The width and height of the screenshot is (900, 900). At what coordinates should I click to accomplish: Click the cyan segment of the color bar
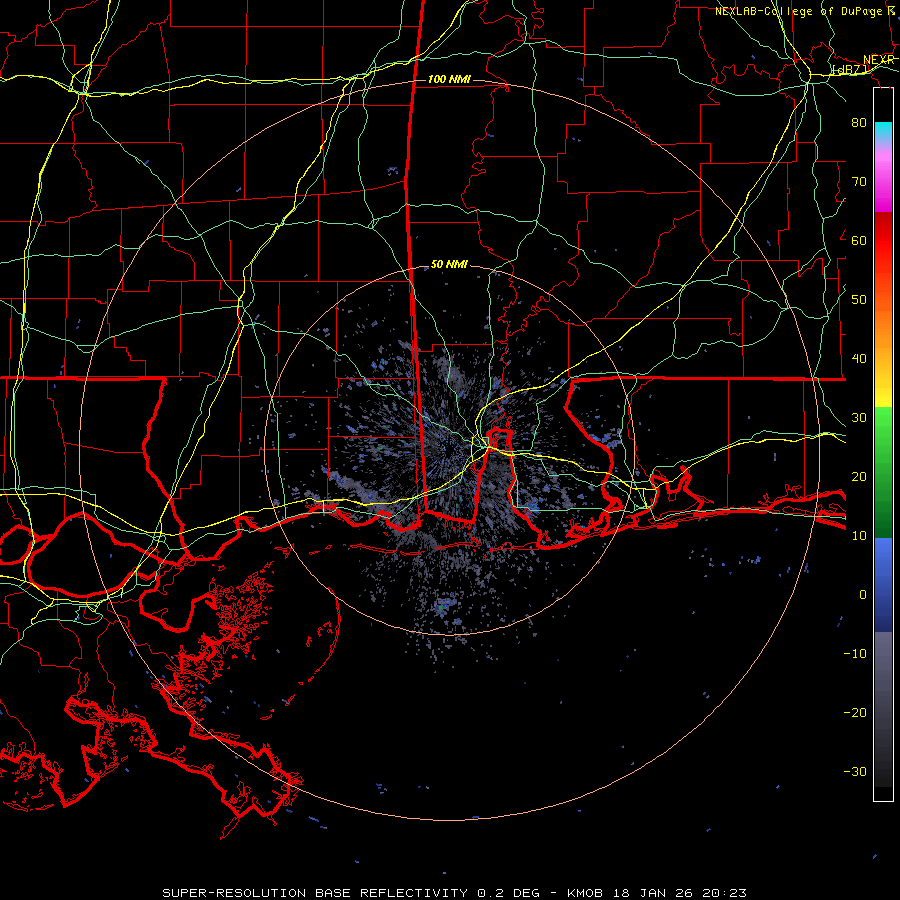[883, 132]
